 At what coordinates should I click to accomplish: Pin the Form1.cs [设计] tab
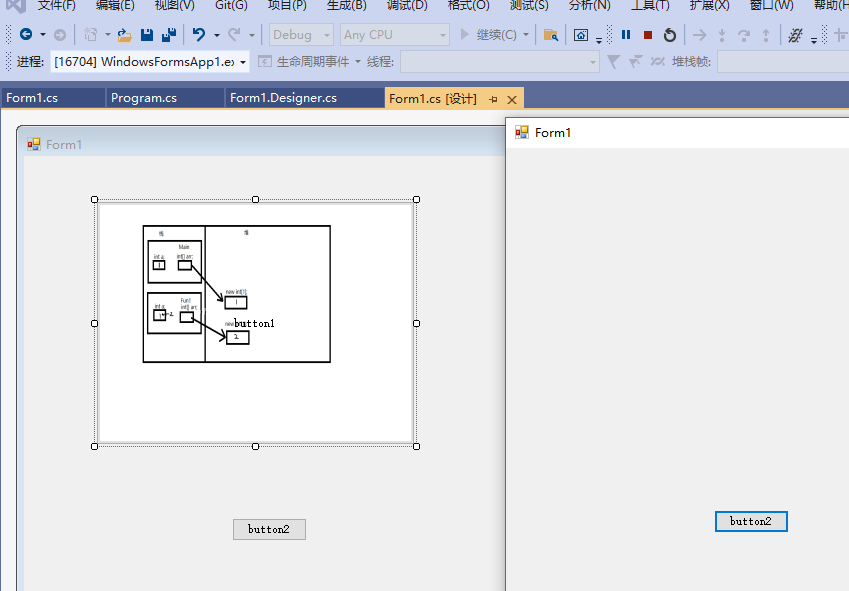493,99
